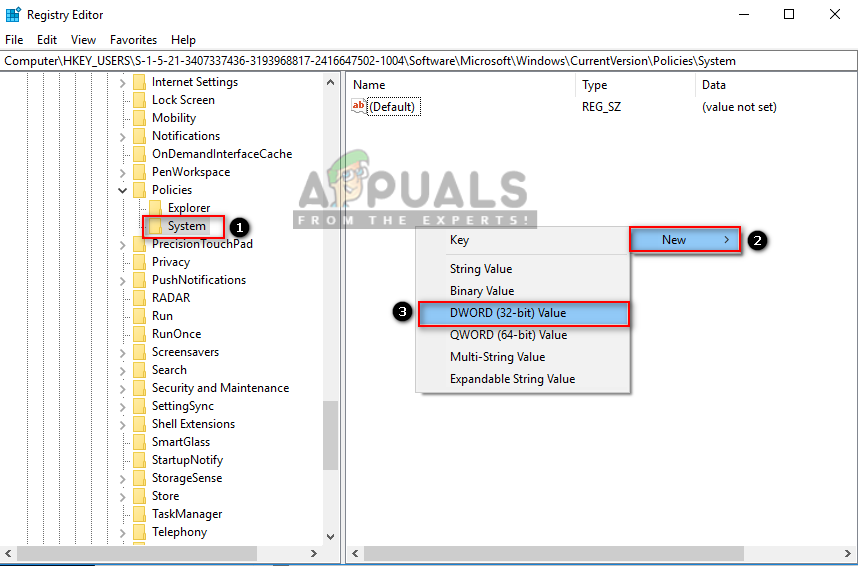
Task: Expand the PushNotifications key
Action: point(123,281)
